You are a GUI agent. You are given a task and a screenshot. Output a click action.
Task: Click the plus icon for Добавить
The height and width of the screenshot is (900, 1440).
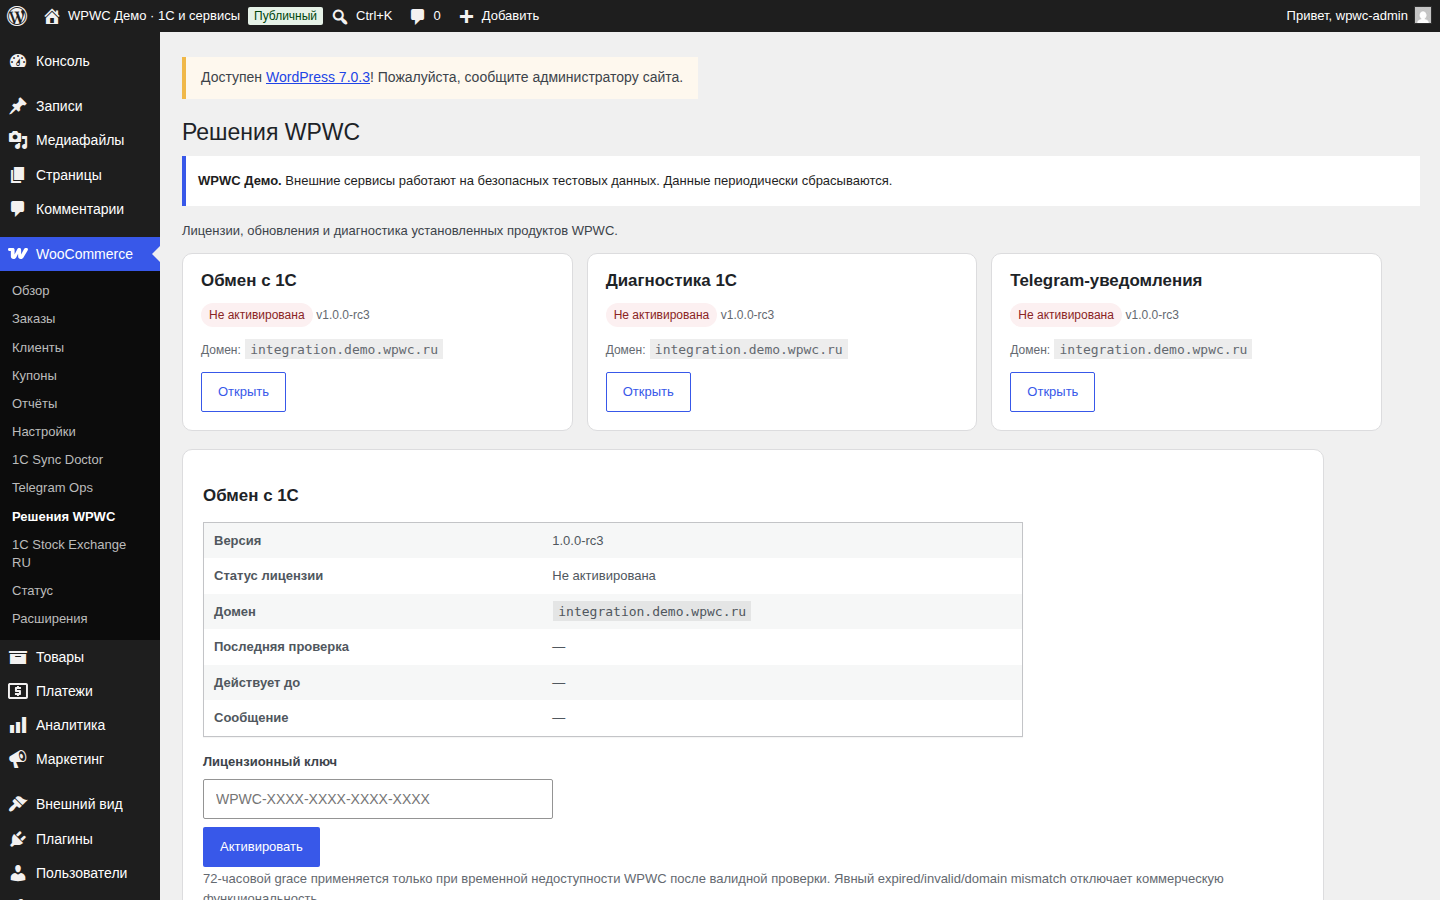point(466,16)
